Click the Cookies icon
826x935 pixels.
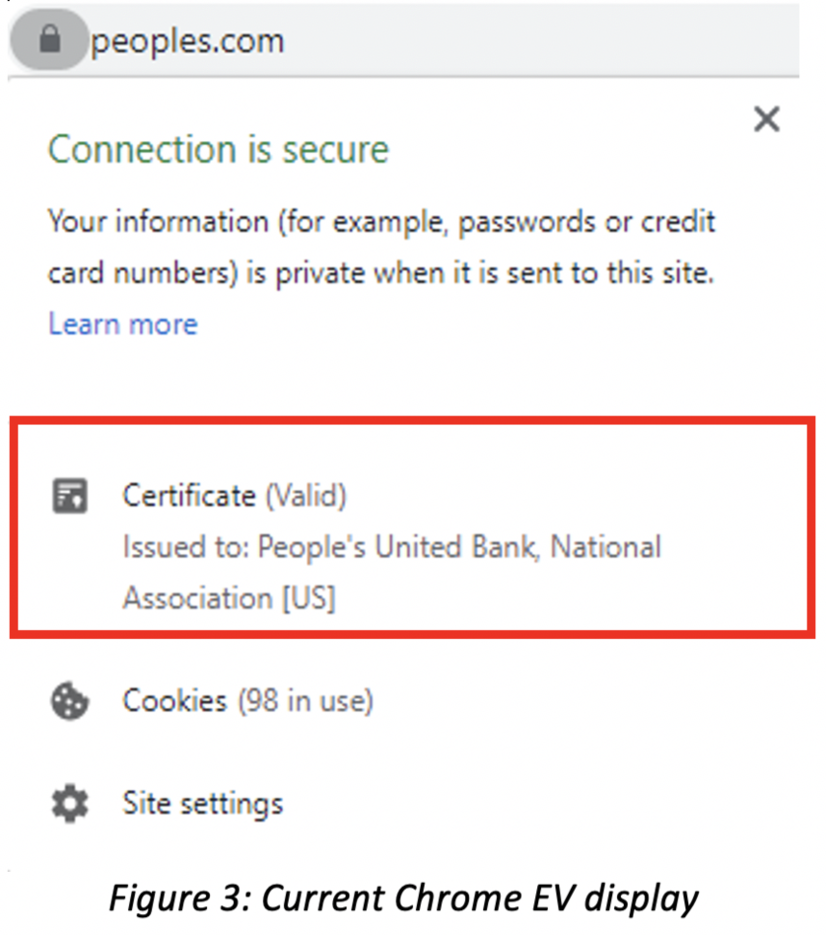[x=70, y=701]
